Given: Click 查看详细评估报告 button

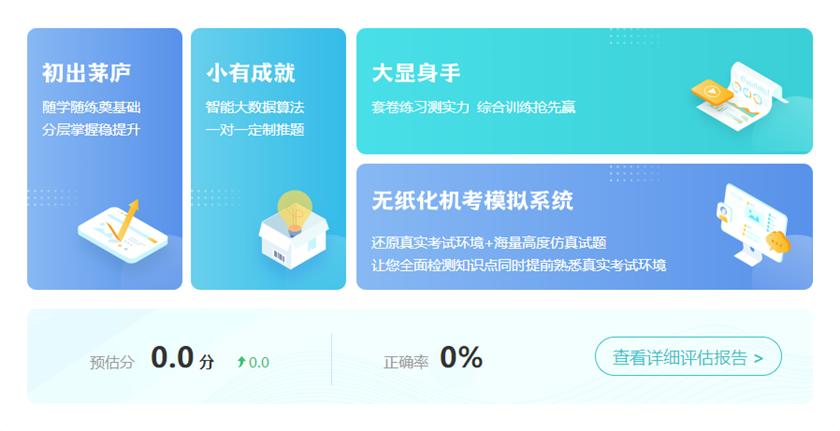Looking at the screenshot, I should pos(688,357).
